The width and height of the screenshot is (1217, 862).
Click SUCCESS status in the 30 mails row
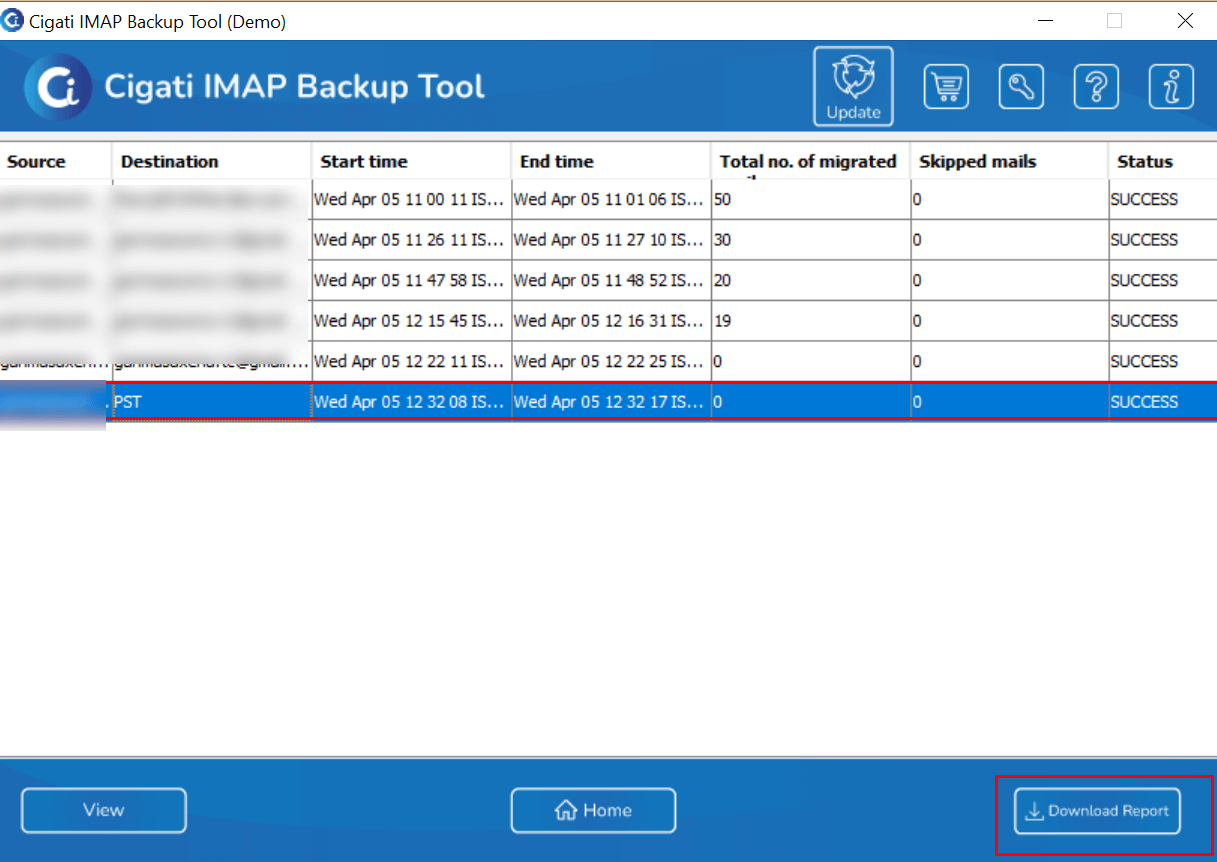[1163, 240]
